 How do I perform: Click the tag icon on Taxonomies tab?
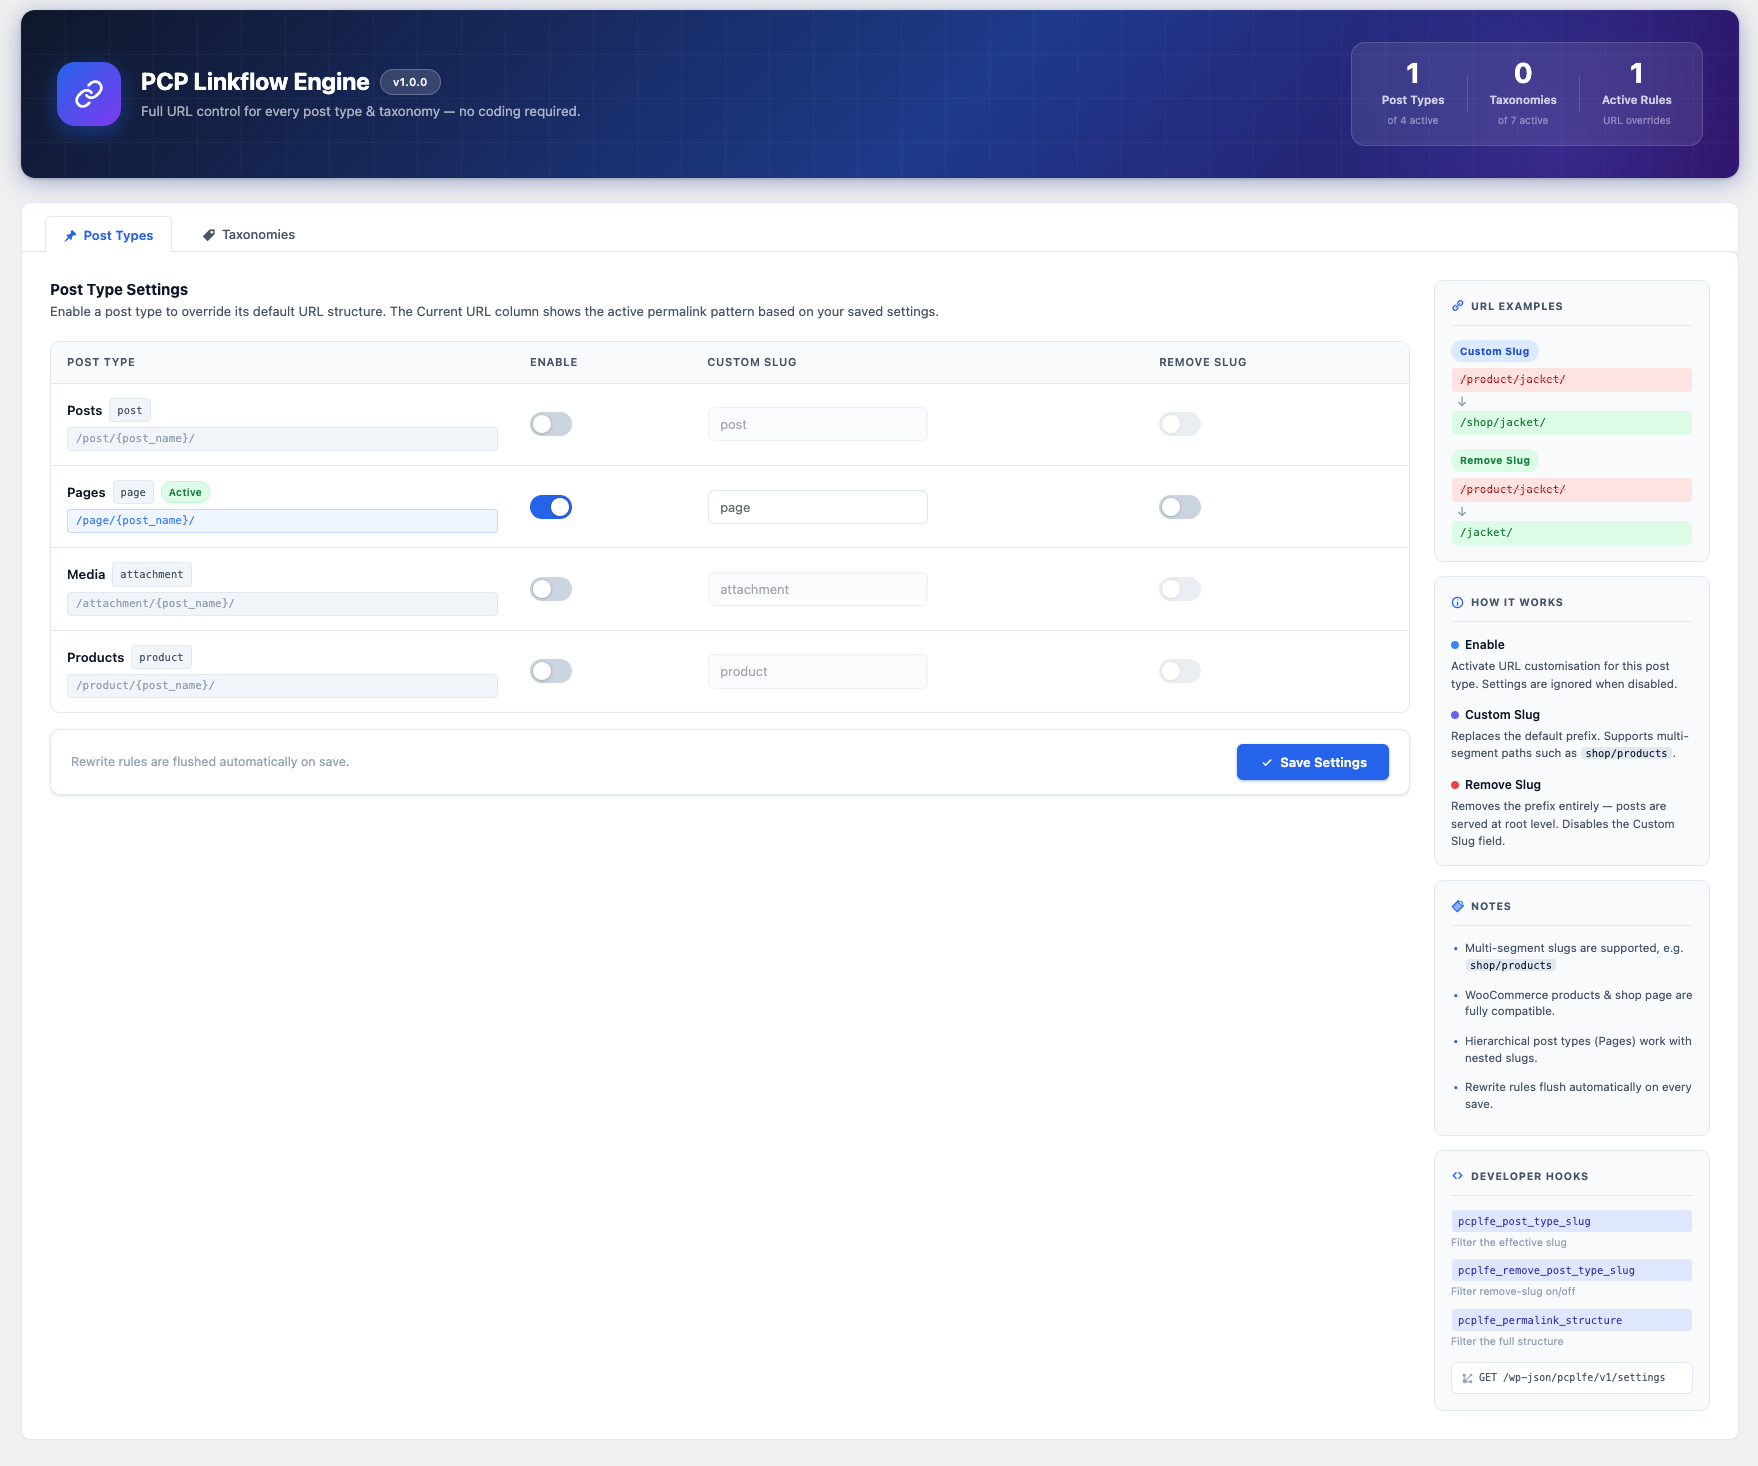click(x=209, y=235)
